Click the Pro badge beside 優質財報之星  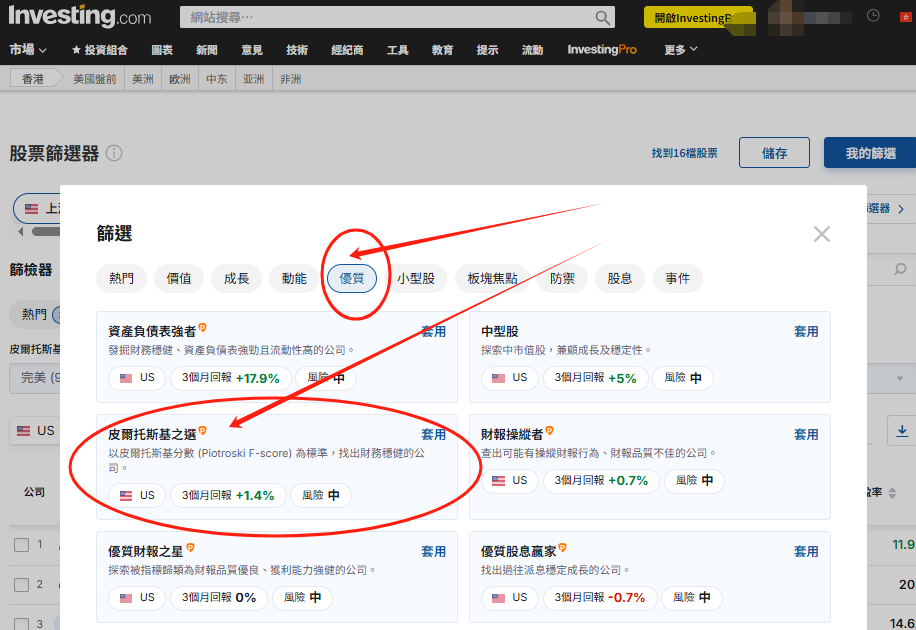[x=190, y=548]
